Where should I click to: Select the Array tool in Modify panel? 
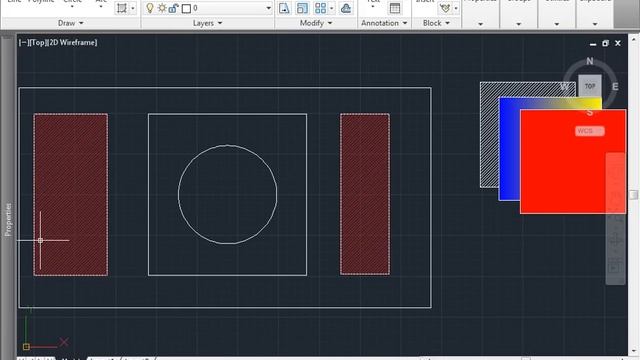(x=320, y=8)
